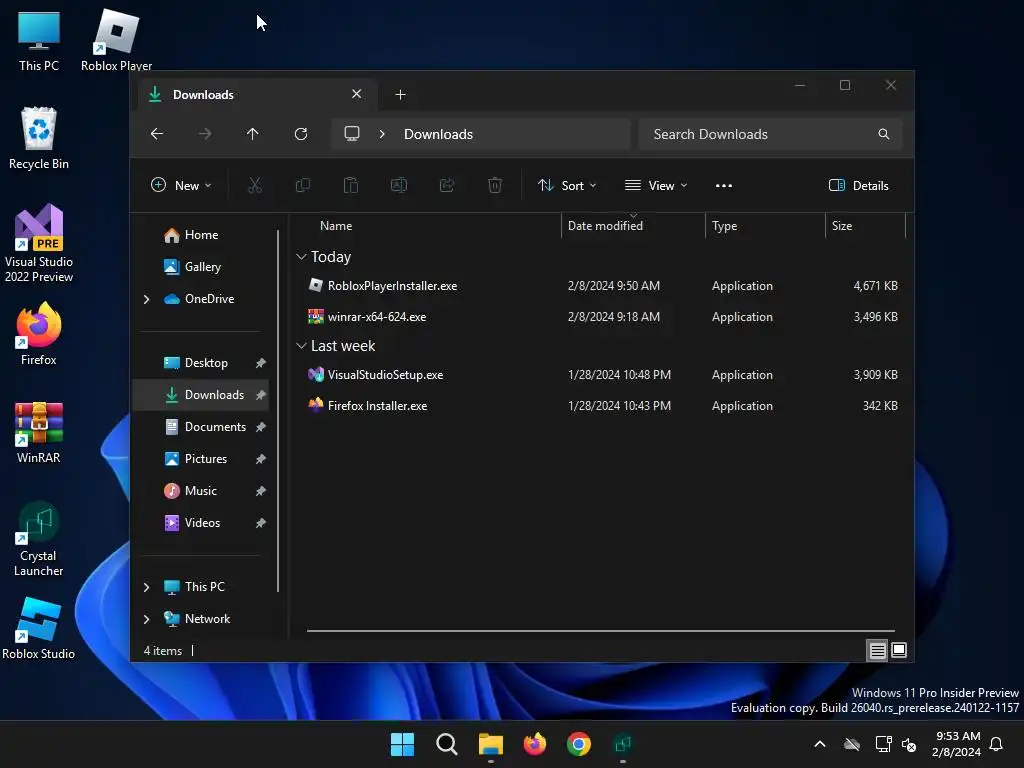Open the New item dropdown
Image resolution: width=1024 pixels, height=768 pixels.
181,185
